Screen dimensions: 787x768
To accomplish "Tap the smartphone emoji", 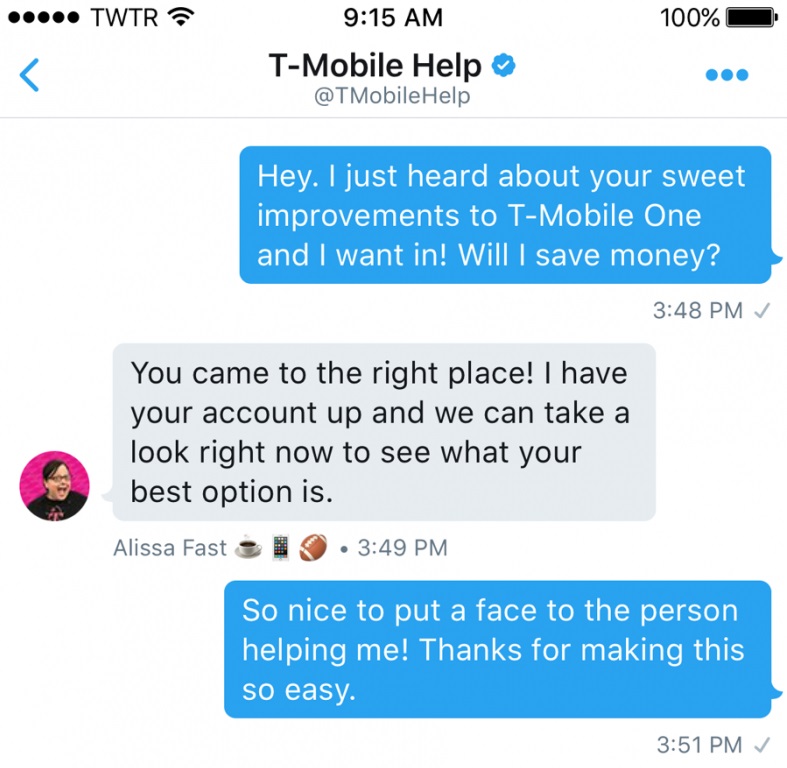I will pos(281,548).
